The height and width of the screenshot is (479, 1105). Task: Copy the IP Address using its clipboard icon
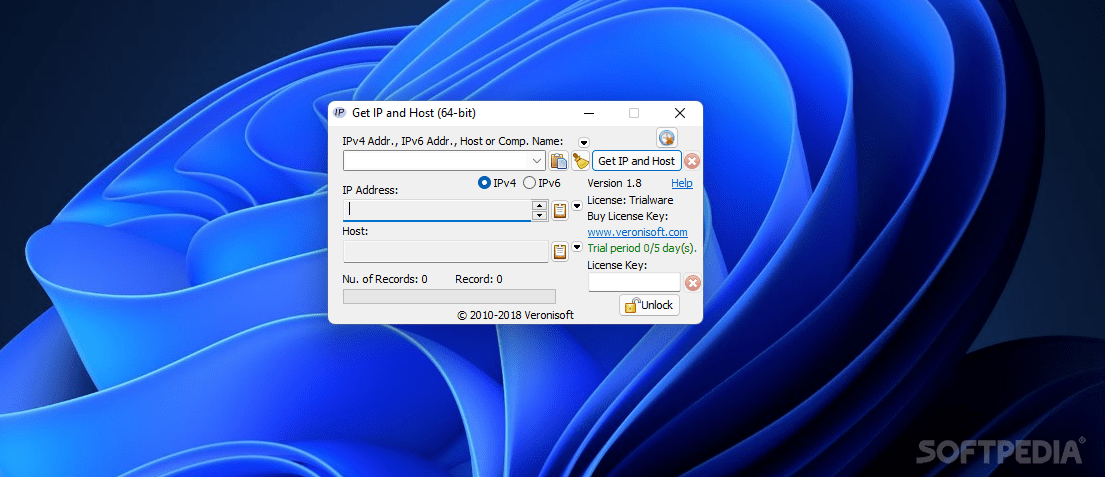tap(560, 210)
